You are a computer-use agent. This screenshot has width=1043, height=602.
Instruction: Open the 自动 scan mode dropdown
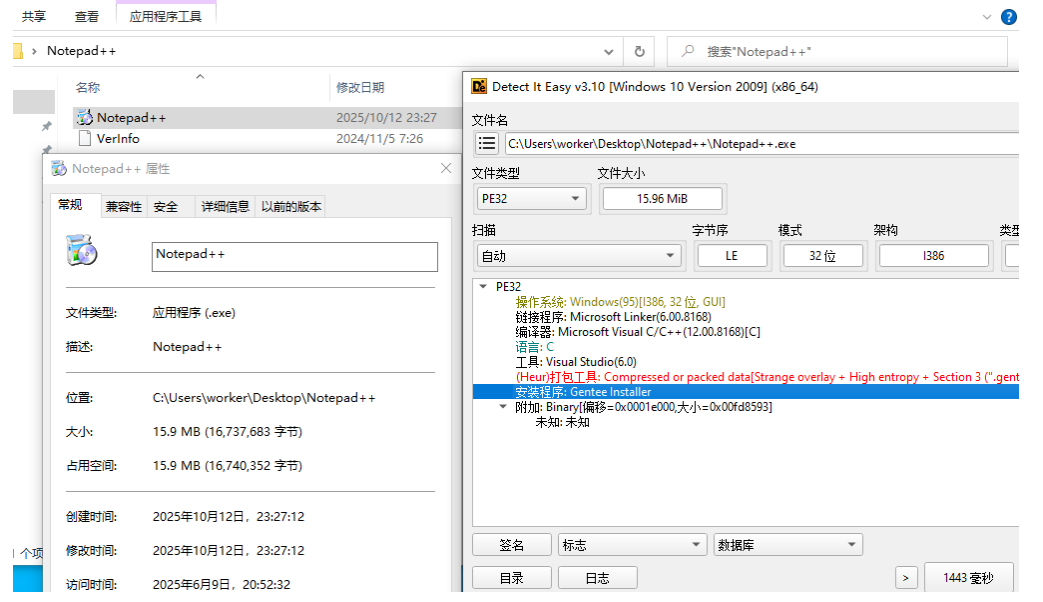pos(578,256)
